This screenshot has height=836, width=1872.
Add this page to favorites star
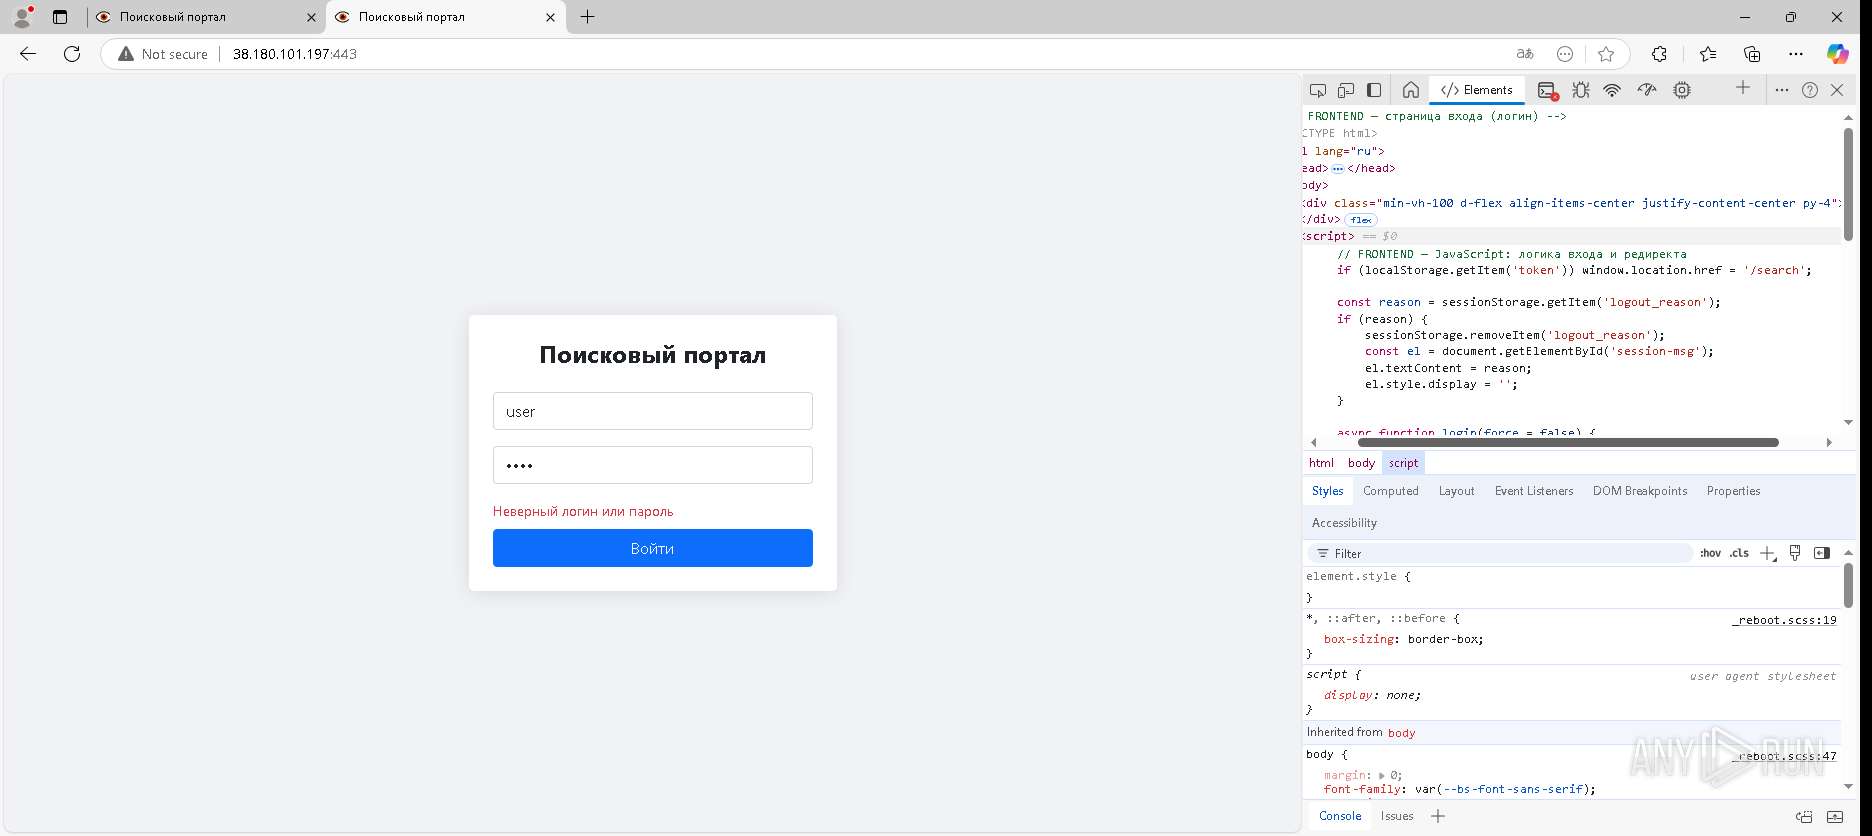pyautogui.click(x=1606, y=54)
